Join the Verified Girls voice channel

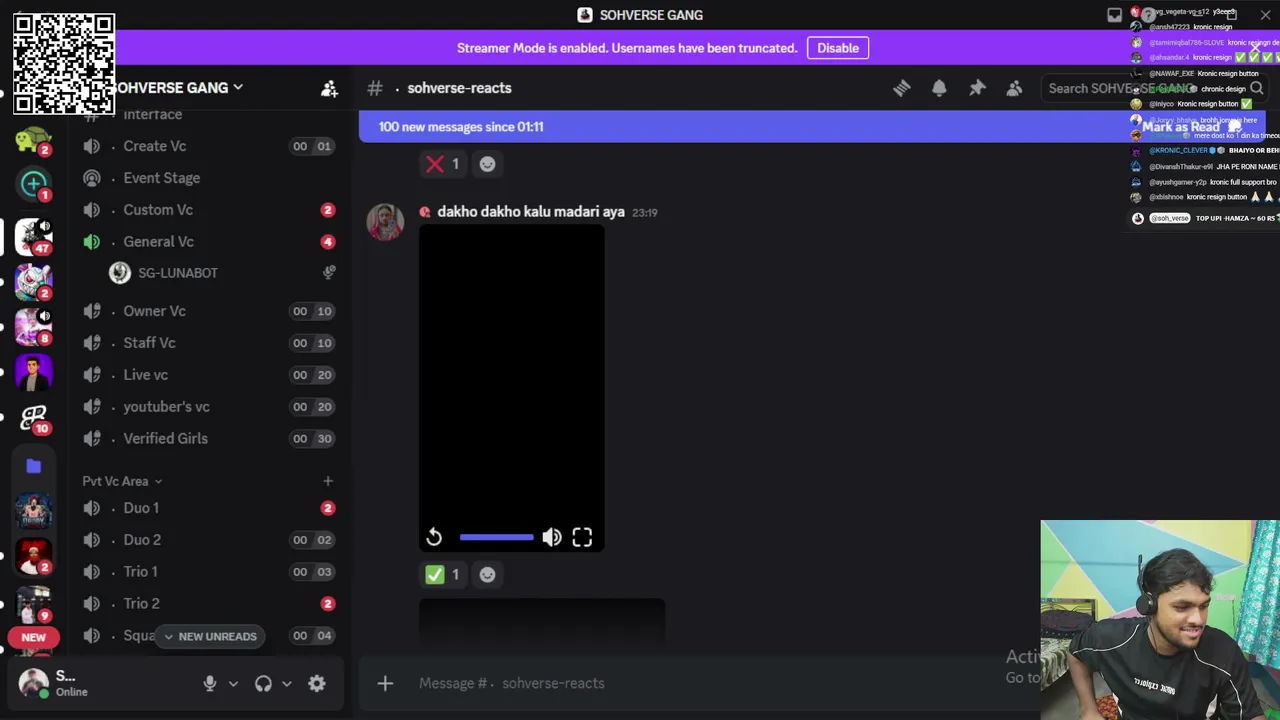[208, 439]
